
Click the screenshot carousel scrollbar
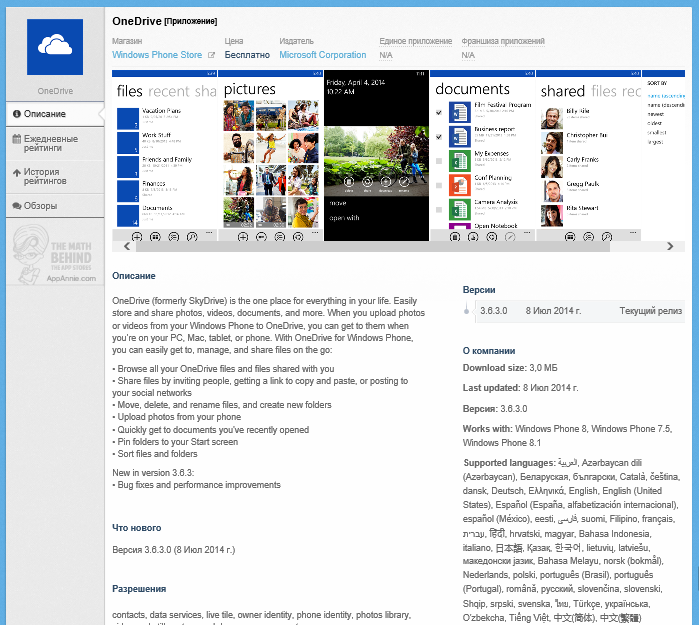click(373, 247)
